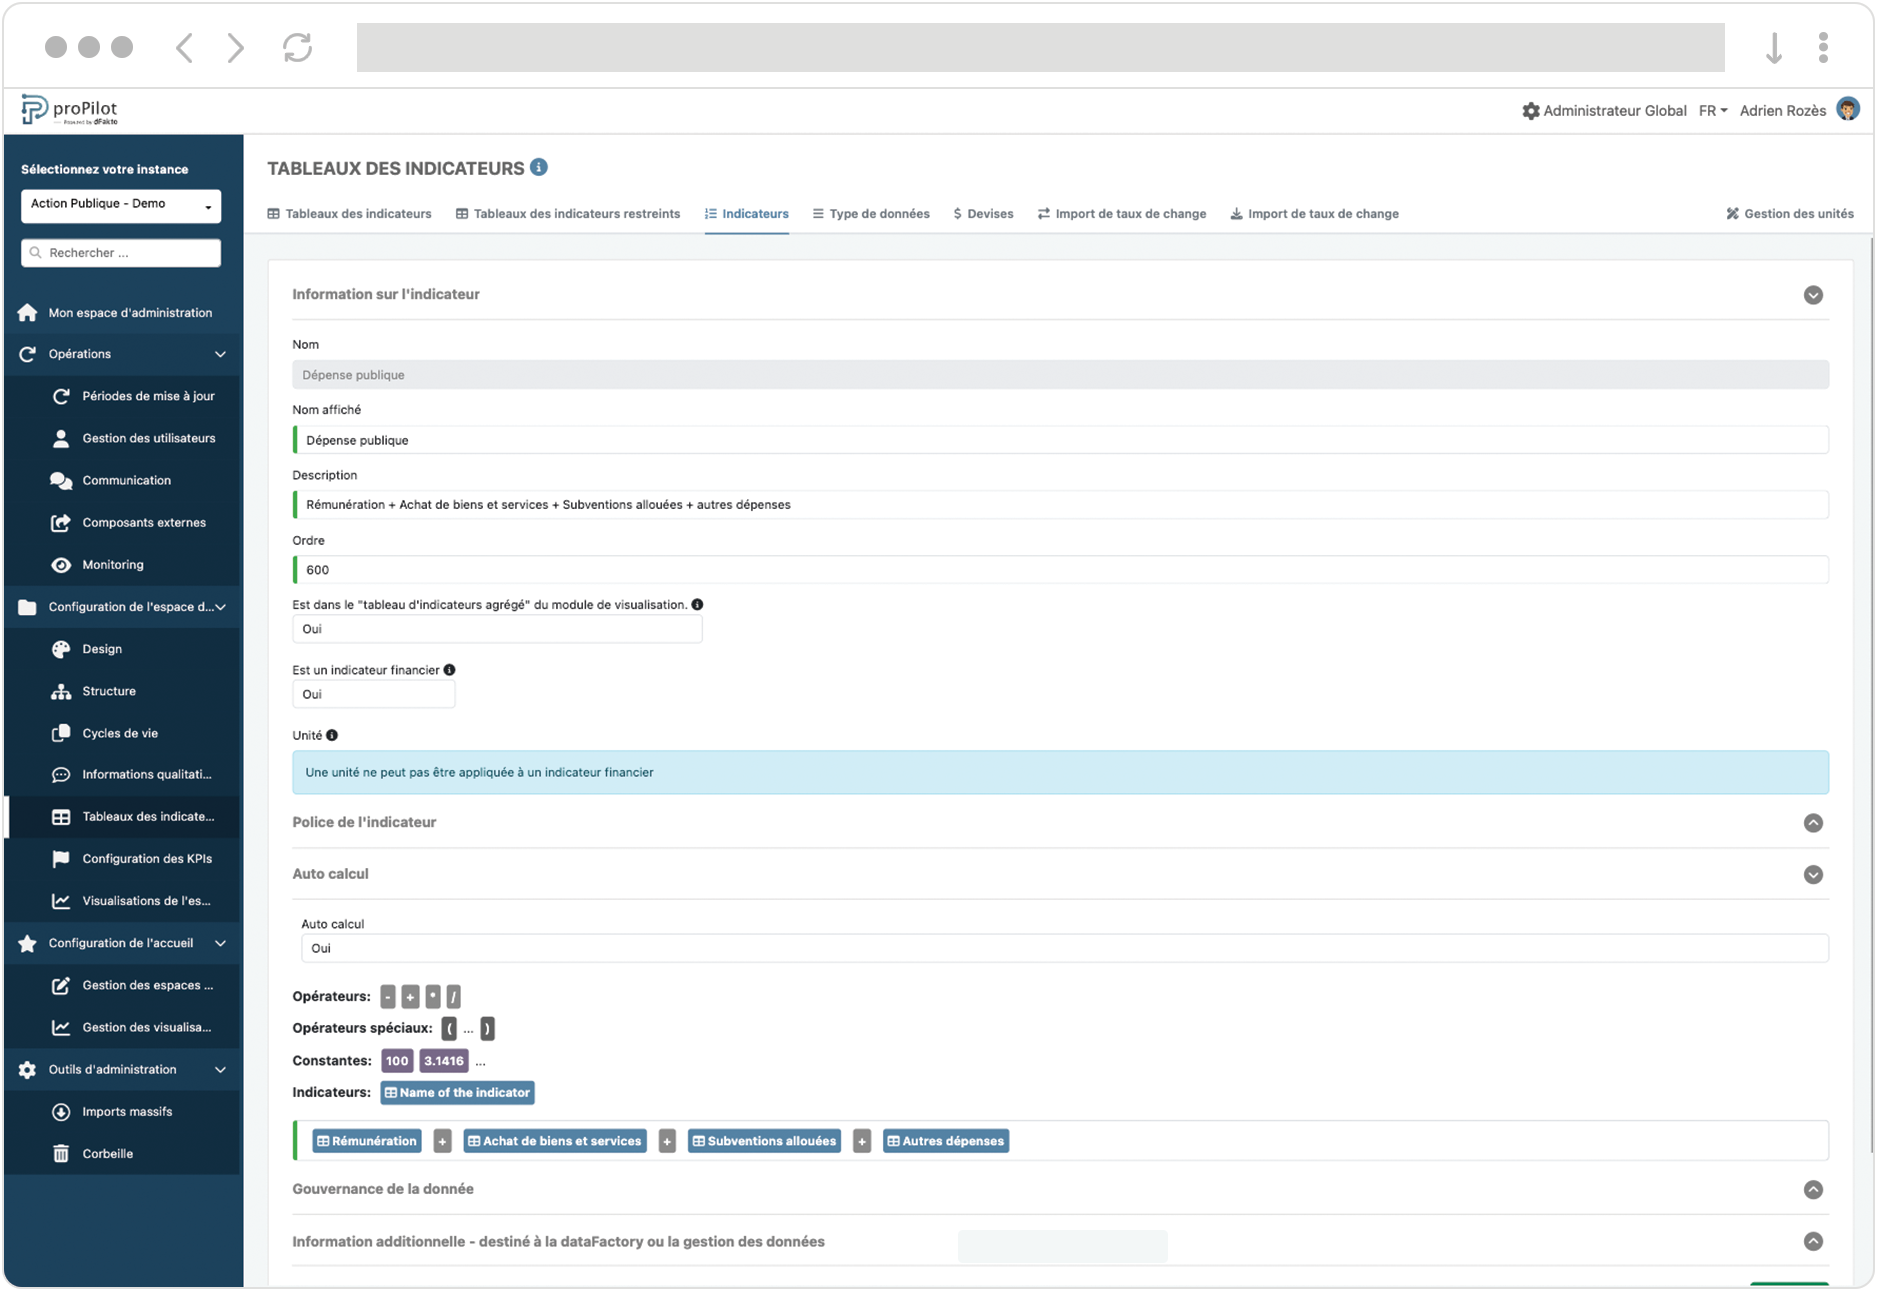Click the info icon next to Unité
Screen dimensions: 1879x1293
click(332, 735)
